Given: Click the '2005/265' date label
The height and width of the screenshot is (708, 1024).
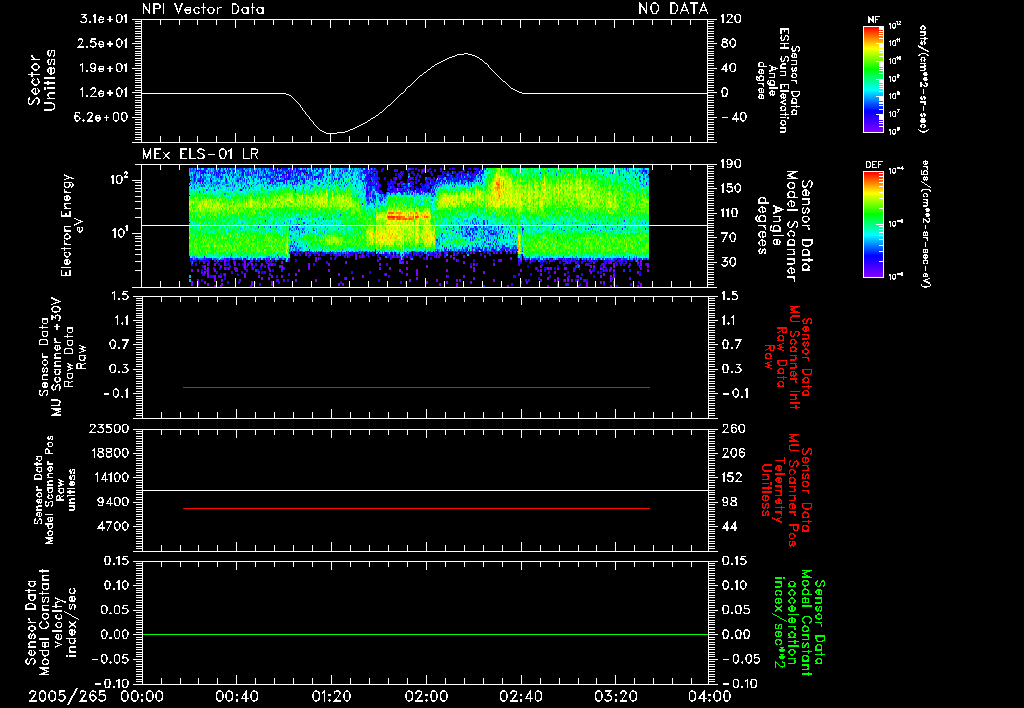Looking at the screenshot, I should (67, 696).
